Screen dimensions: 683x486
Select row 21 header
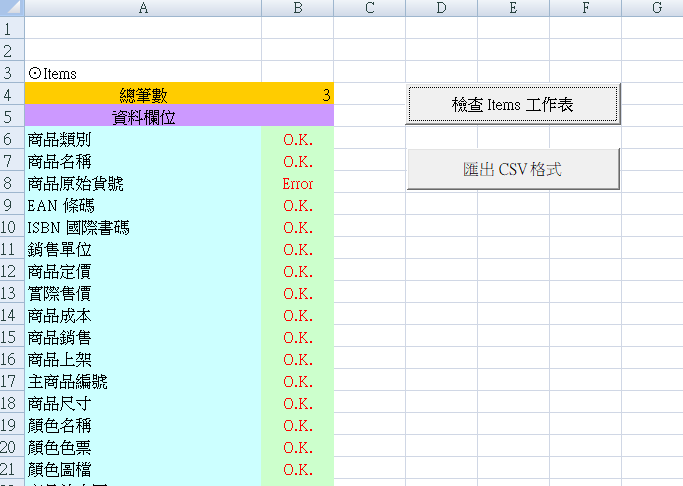pos(12,468)
